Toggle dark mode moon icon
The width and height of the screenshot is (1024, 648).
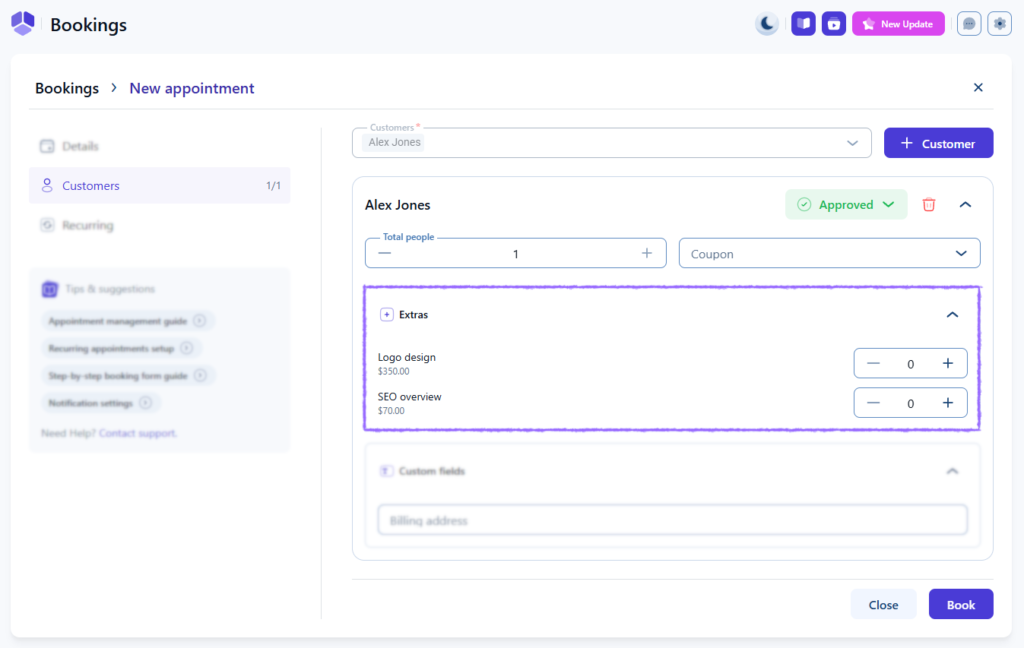tap(767, 24)
